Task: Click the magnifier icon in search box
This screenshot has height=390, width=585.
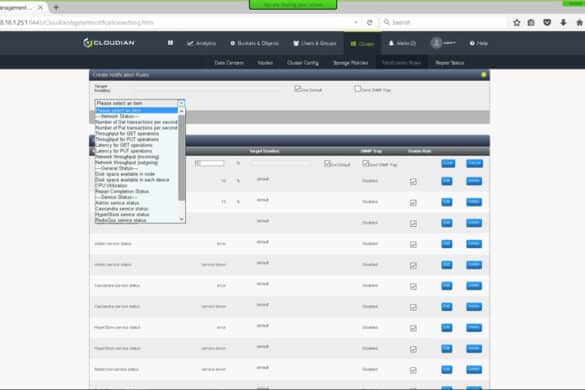Action: tap(387, 22)
